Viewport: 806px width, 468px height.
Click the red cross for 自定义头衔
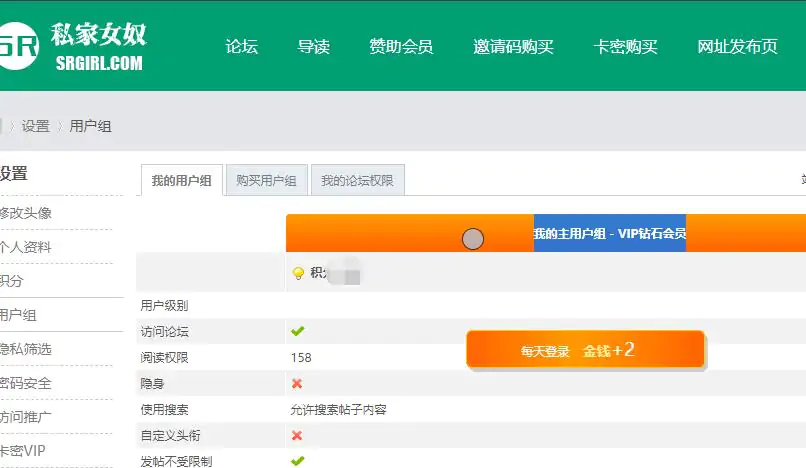click(x=297, y=435)
